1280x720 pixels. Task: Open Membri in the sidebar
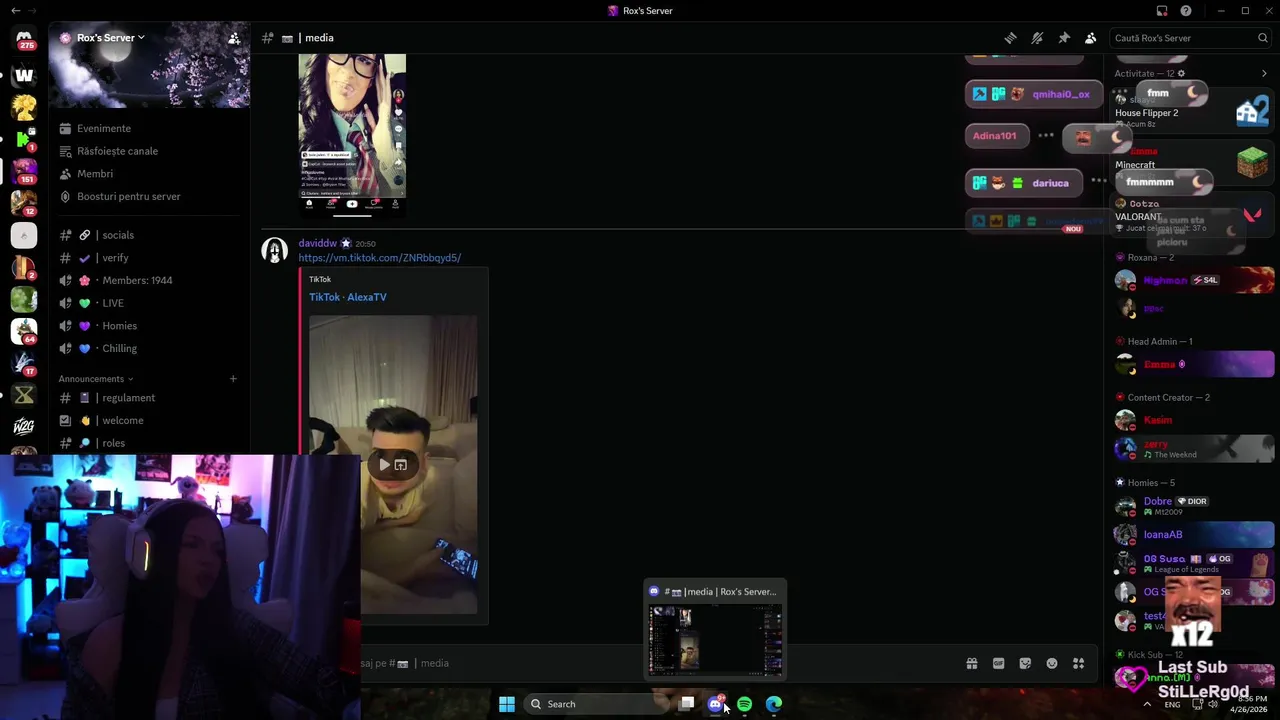tap(150, 174)
